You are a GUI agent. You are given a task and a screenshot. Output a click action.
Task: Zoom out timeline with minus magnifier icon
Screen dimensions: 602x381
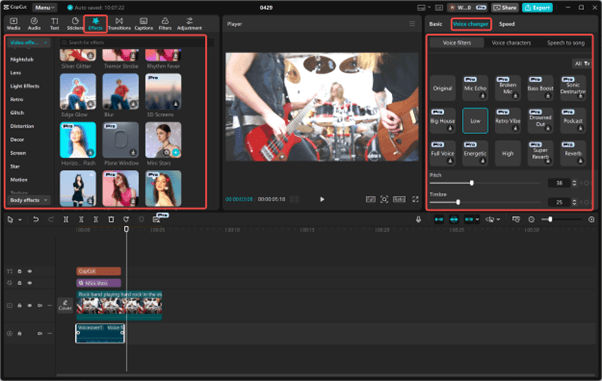tap(531, 219)
